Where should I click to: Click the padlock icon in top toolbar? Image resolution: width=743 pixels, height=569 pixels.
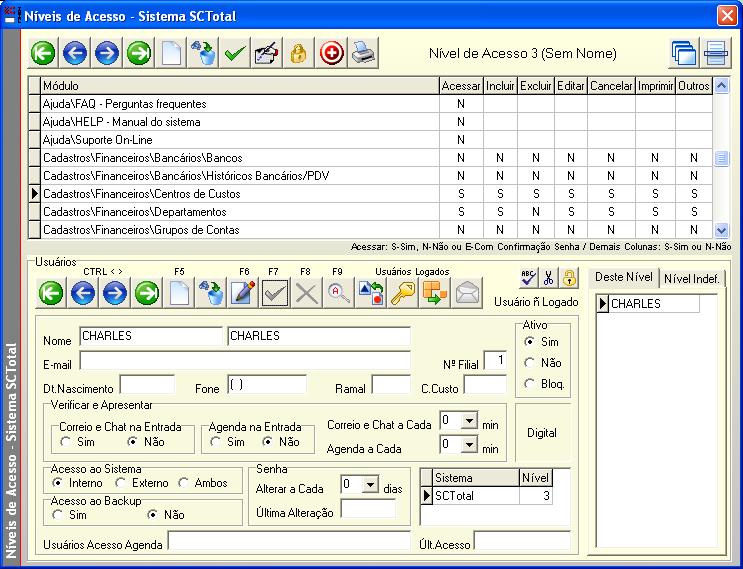click(298, 54)
